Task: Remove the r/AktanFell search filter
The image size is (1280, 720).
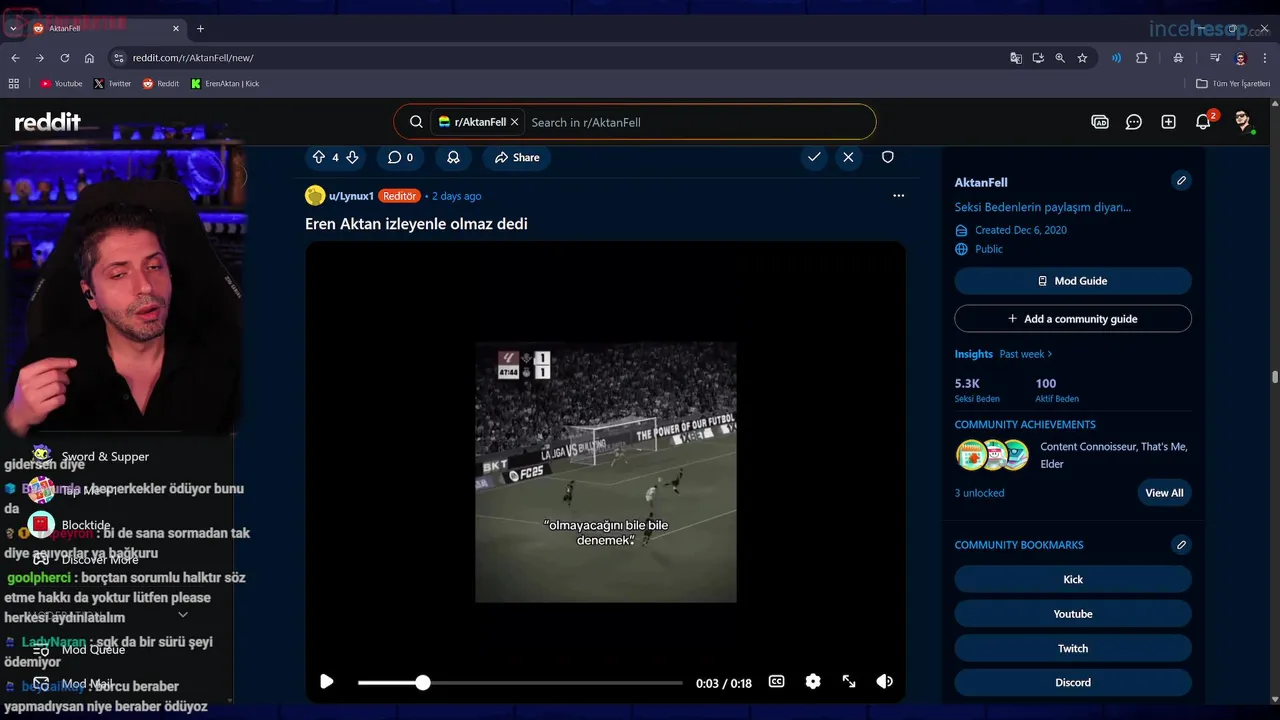Action: pyautogui.click(x=514, y=122)
